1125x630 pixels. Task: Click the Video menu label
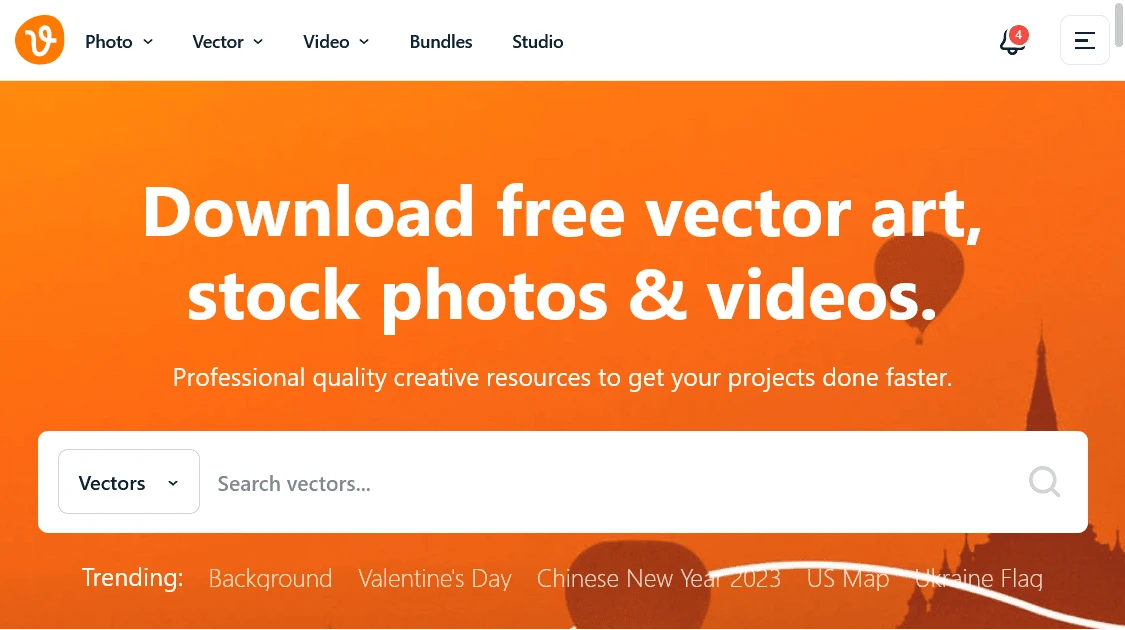[x=326, y=42]
